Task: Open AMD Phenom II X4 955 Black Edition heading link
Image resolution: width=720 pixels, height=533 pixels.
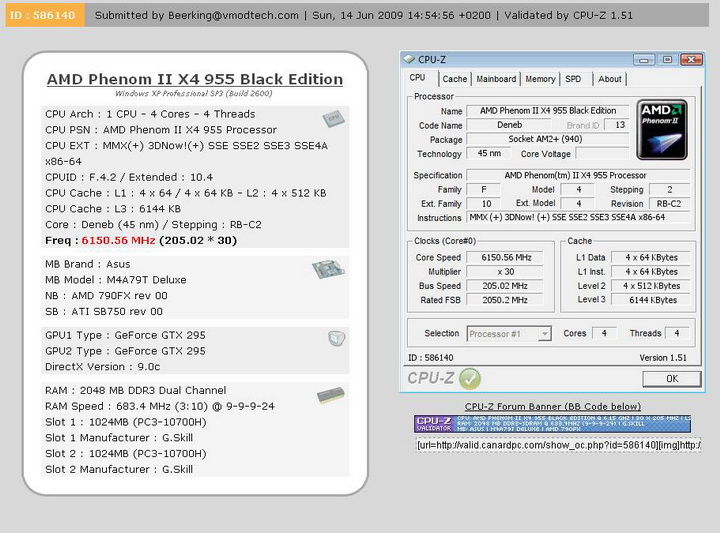Action: coord(195,79)
